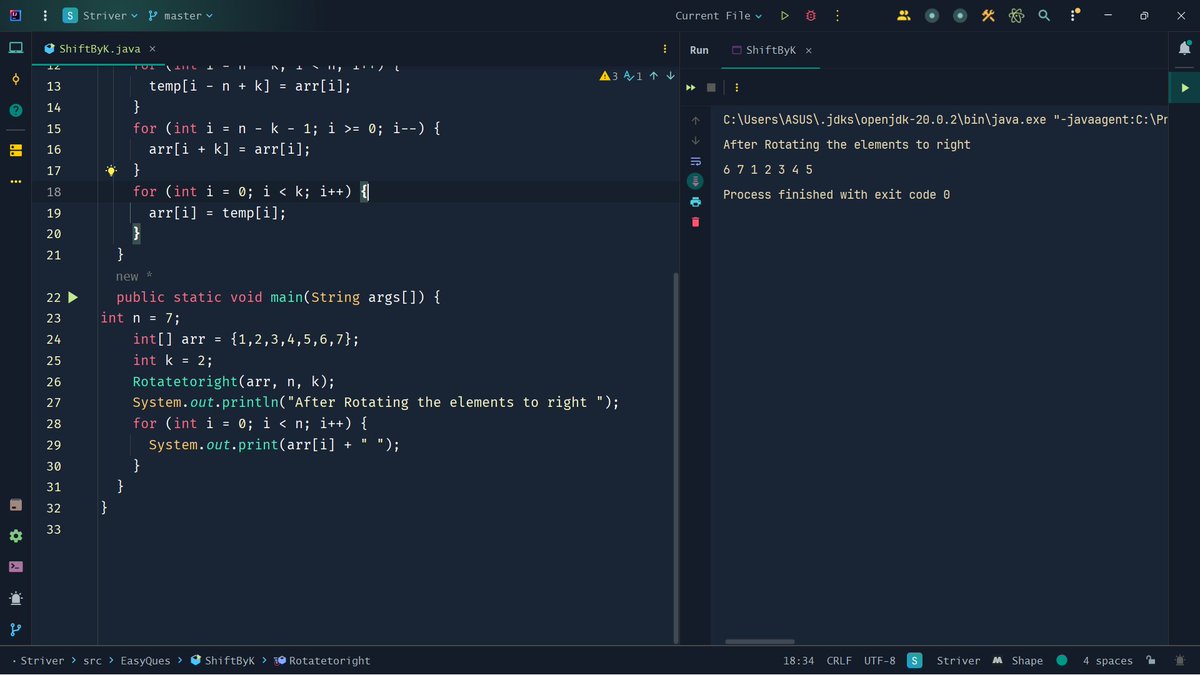Show more tool windows ellipsis
The image size is (1200, 675).
[15, 182]
